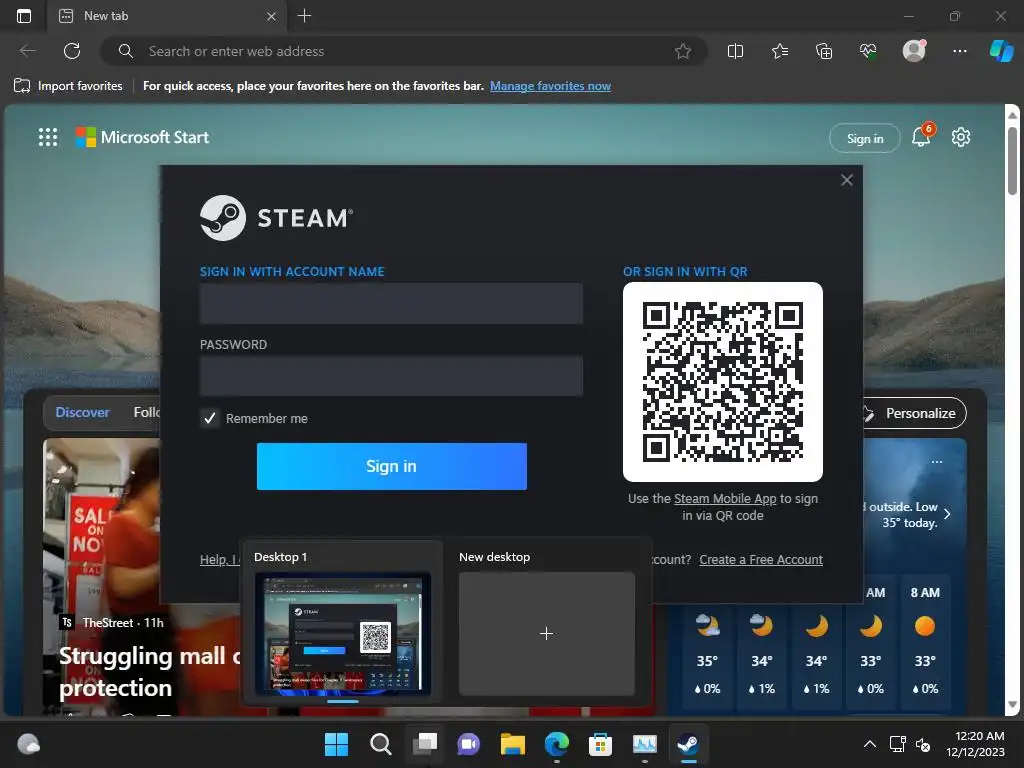Open Browser essentials heart icon

tap(868, 51)
